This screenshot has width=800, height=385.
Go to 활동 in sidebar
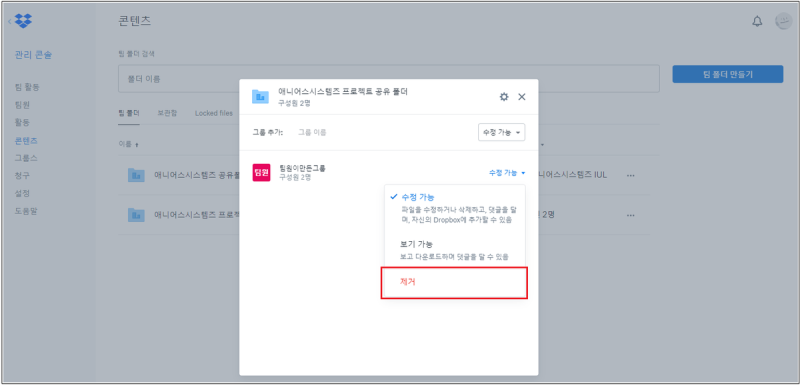point(22,122)
